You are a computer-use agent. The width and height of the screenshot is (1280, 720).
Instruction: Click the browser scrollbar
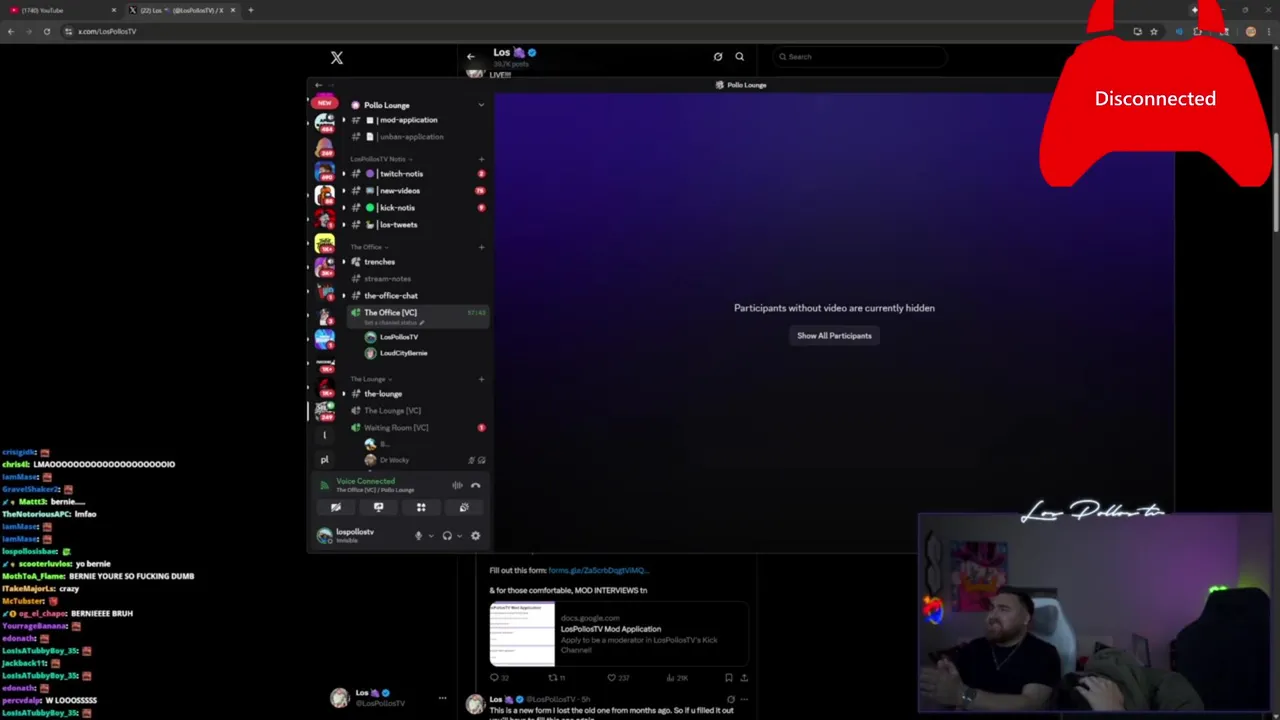pos(1275,180)
